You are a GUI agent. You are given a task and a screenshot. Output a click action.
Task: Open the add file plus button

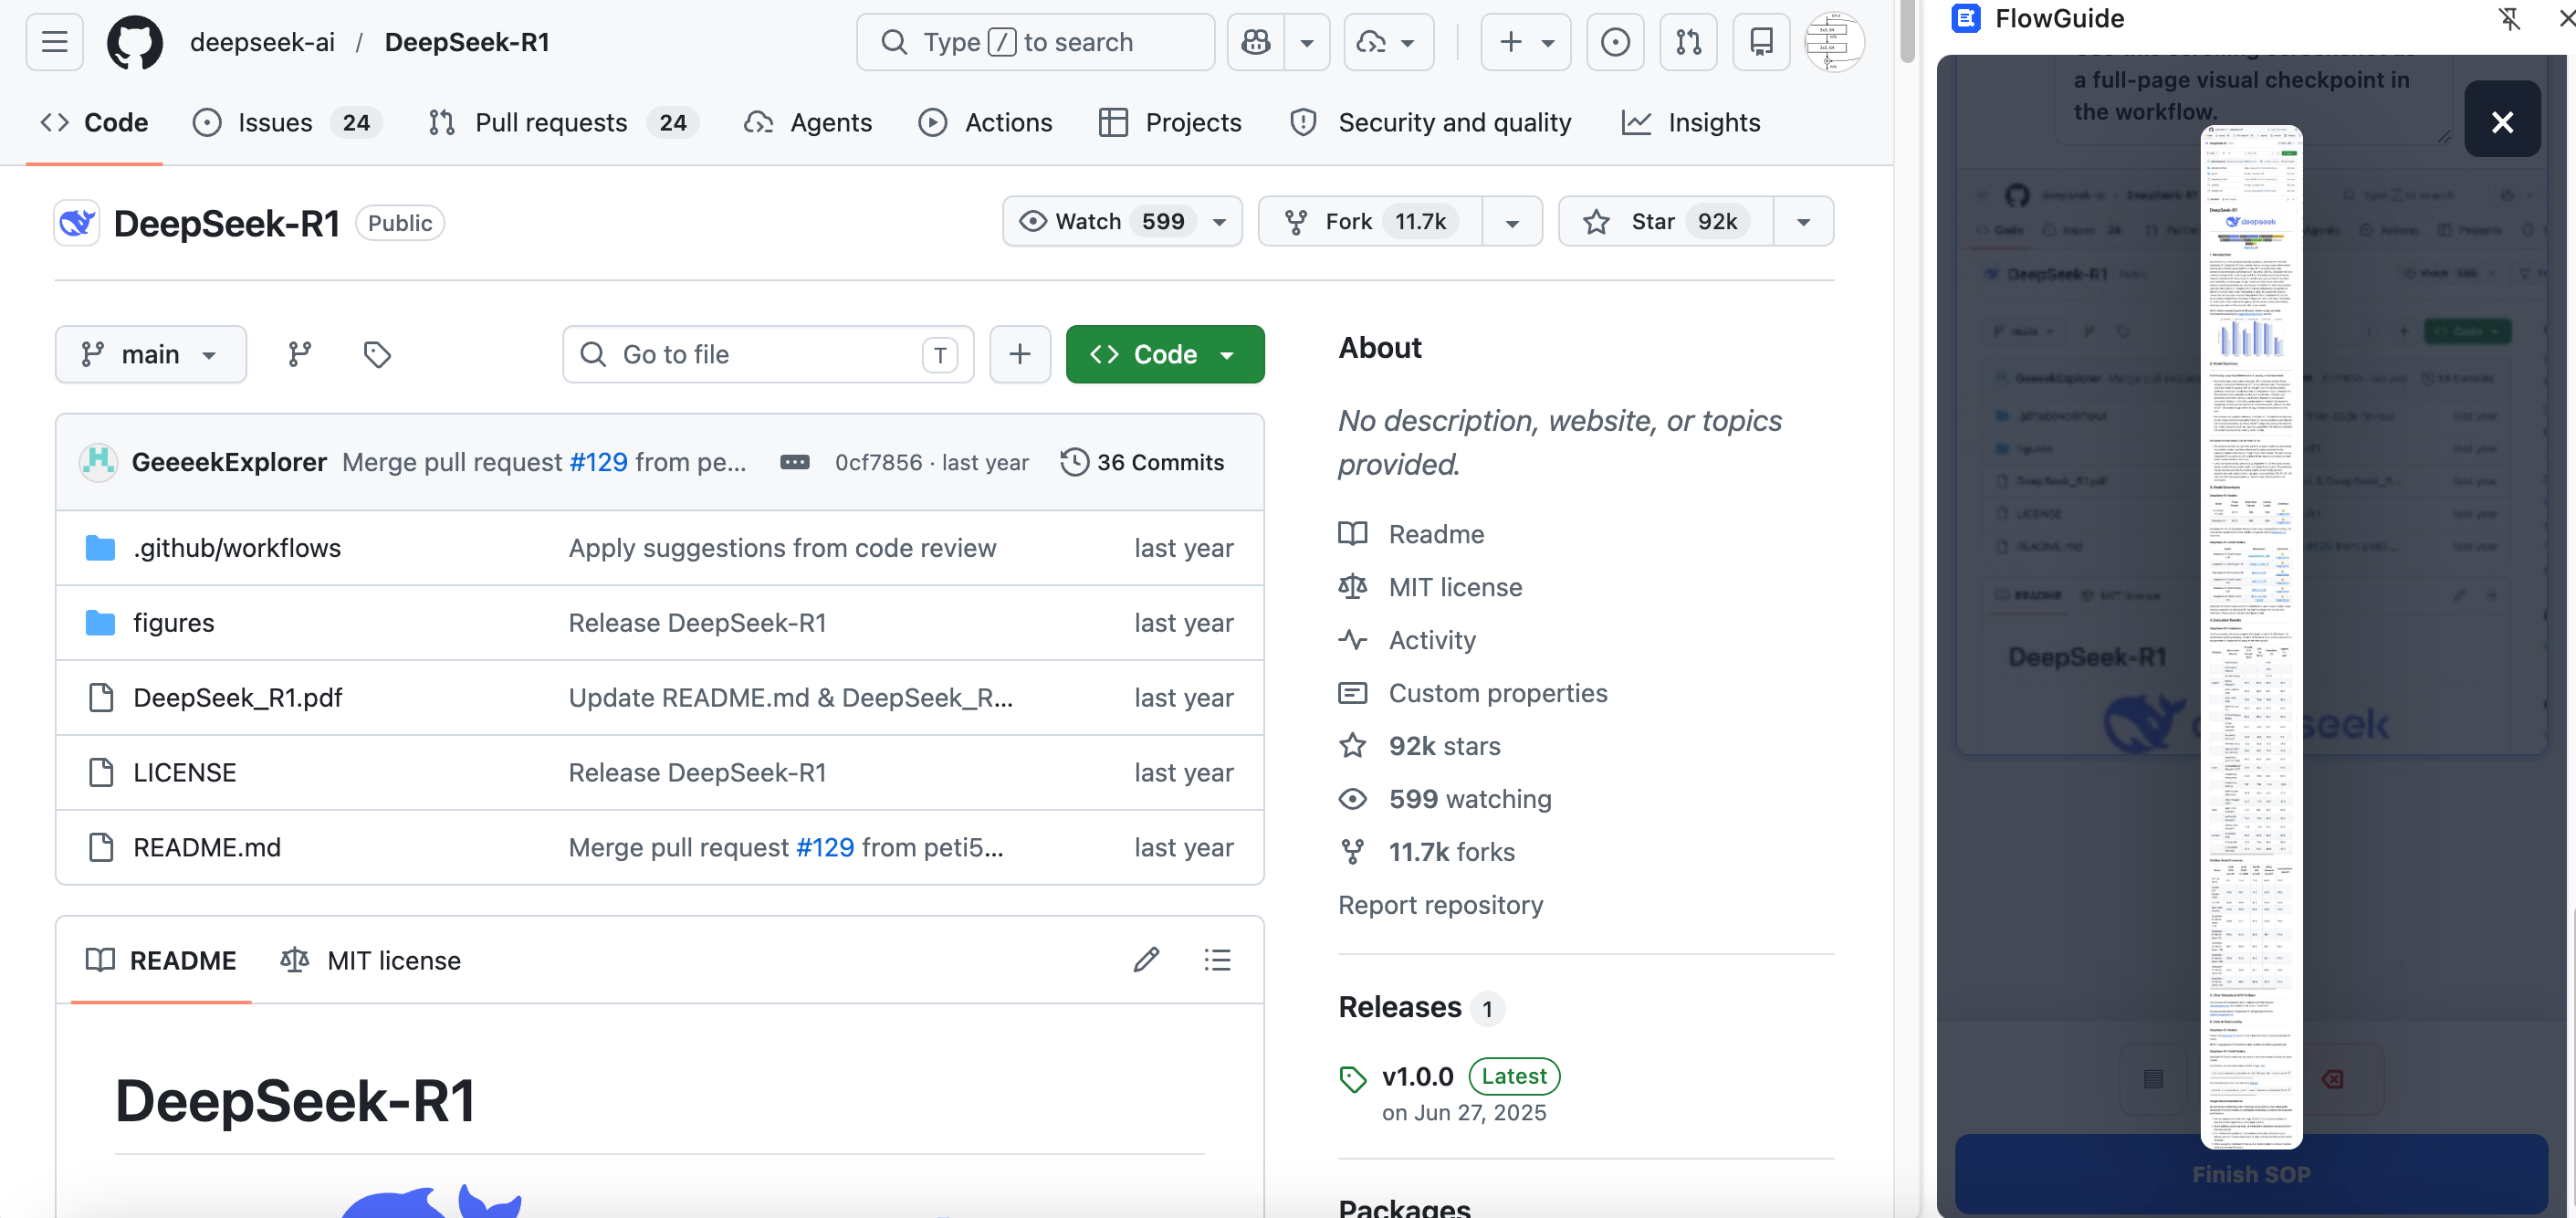click(1019, 354)
